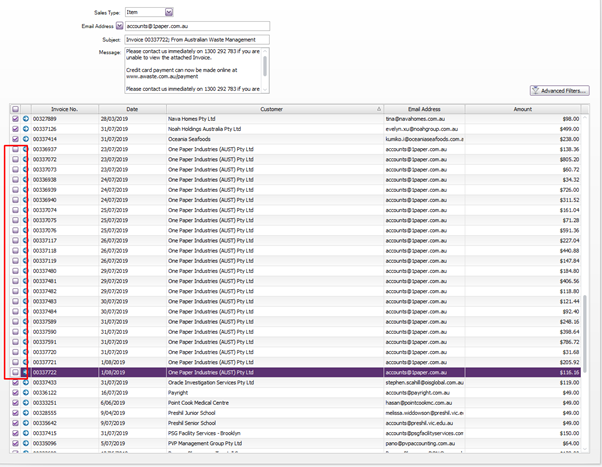Tick checkbox for invoice 00336937
The height and width of the screenshot is (467, 602).
[x=15, y=149]
